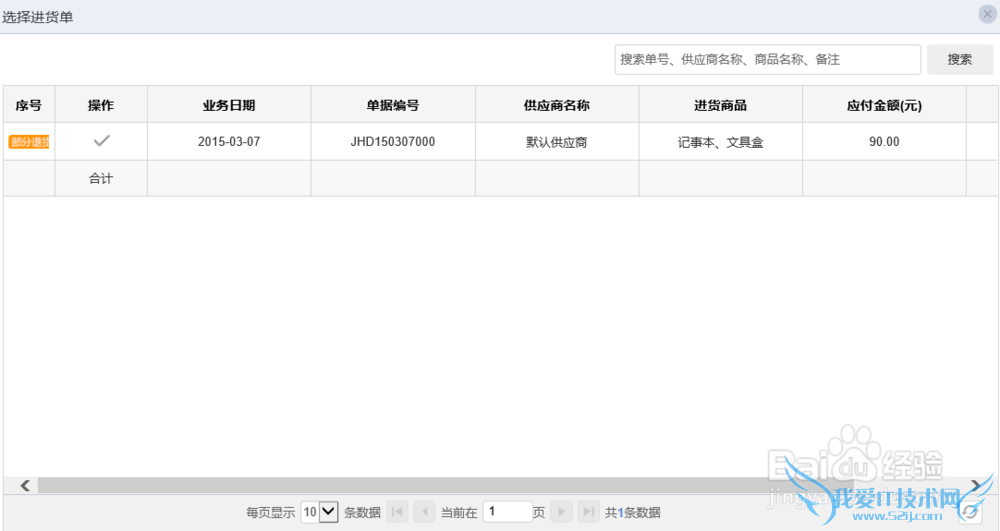This screenshot has width=1000, height=531.
Task: Go to the last page icon
Action: (589, 512)
